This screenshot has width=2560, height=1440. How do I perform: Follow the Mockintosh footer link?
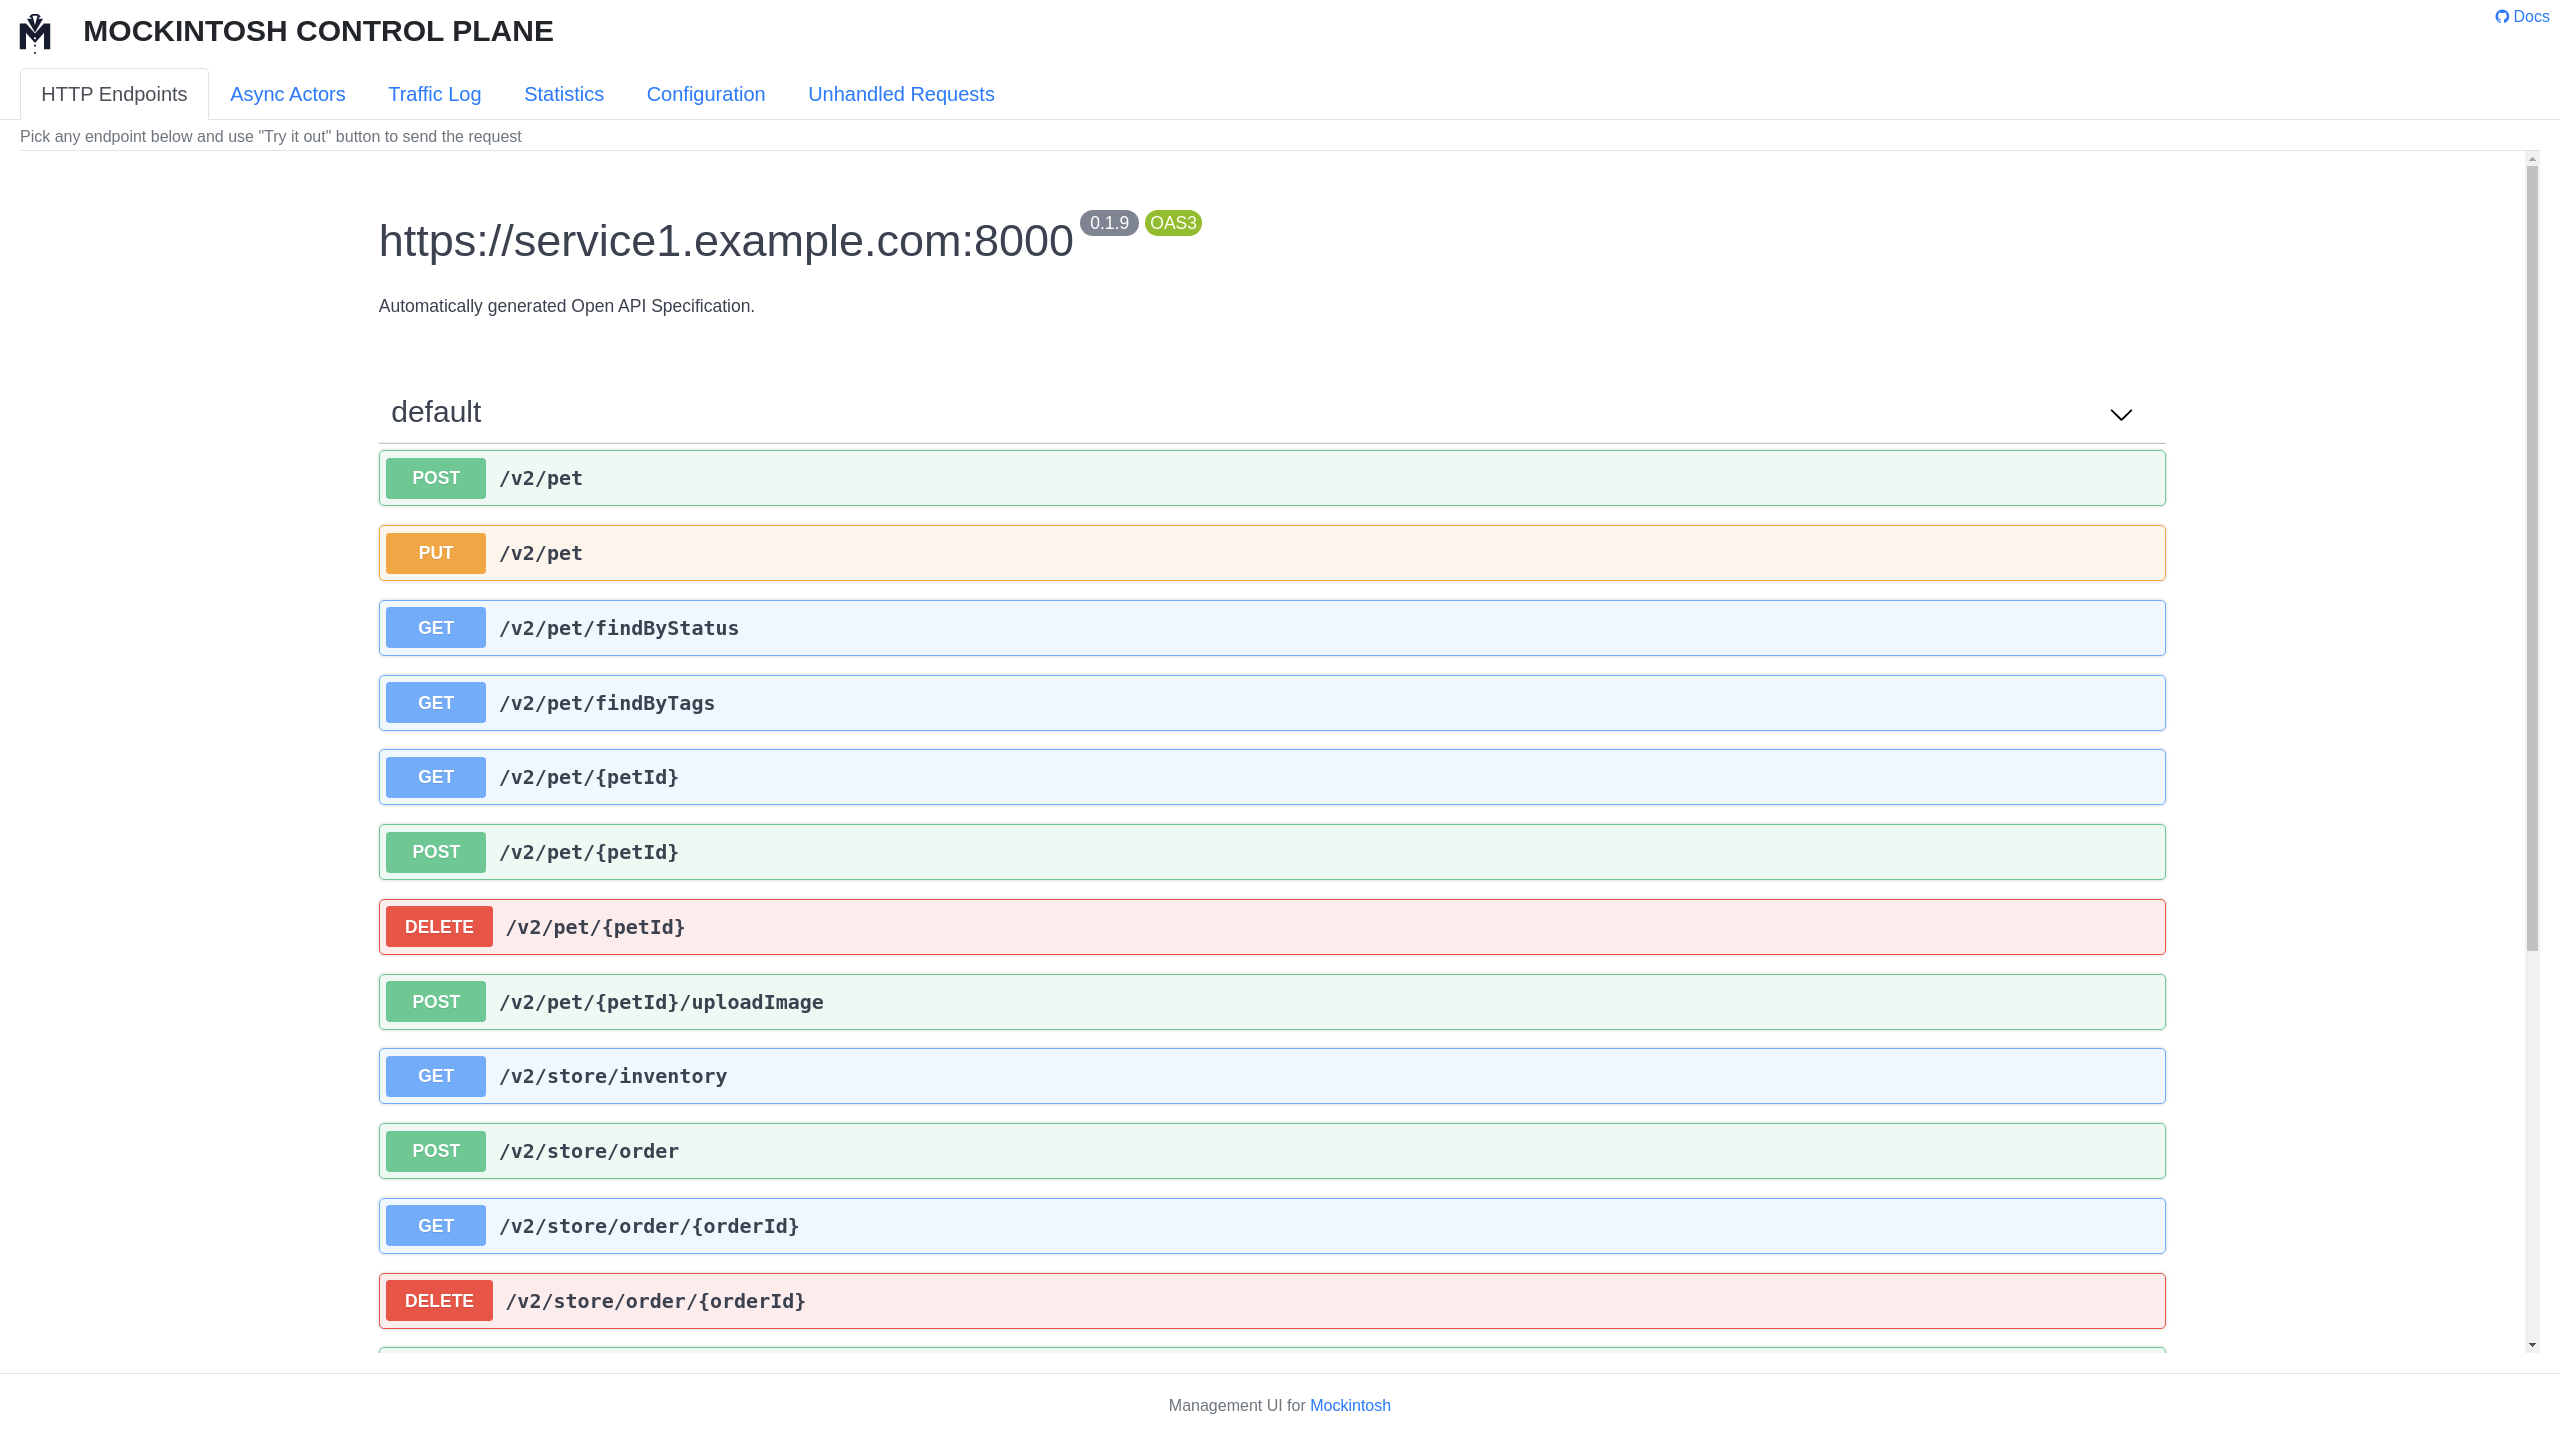[x=1349, y=1405]
